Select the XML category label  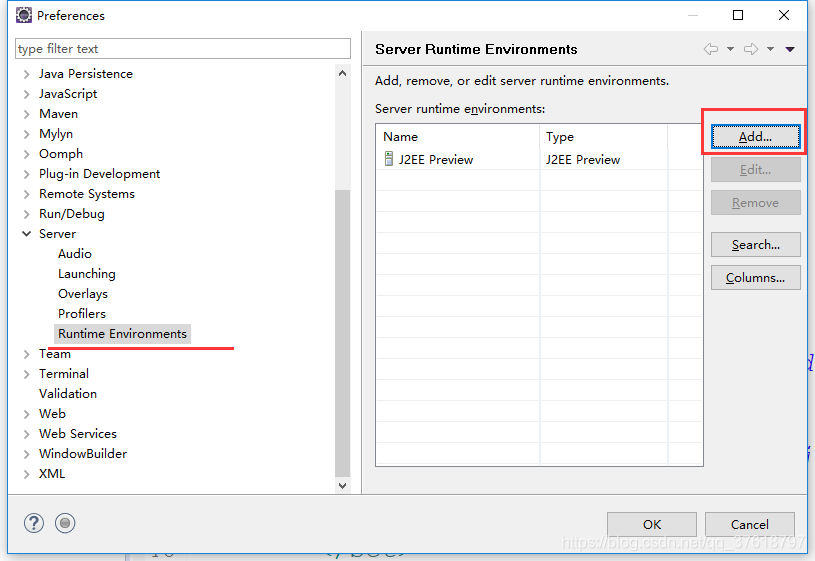click(52, 474)
